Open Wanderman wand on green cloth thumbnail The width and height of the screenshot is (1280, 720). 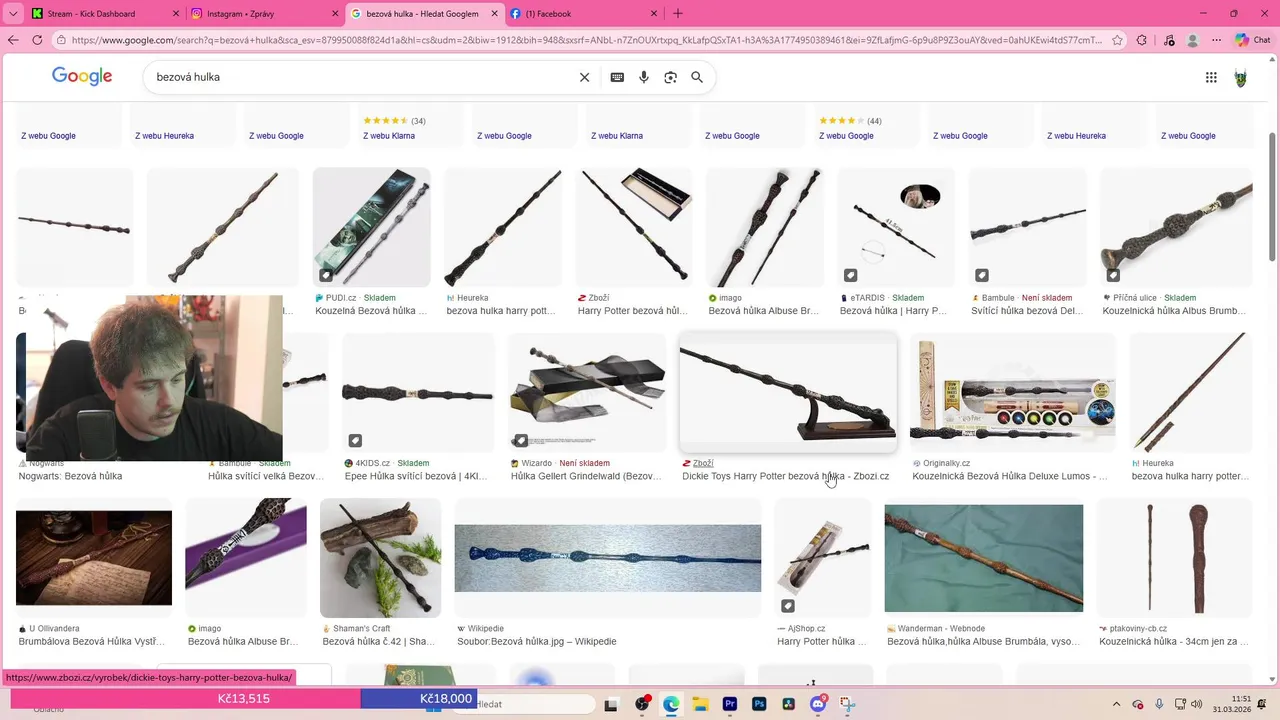pyautogui.click(x=984, y=558)
